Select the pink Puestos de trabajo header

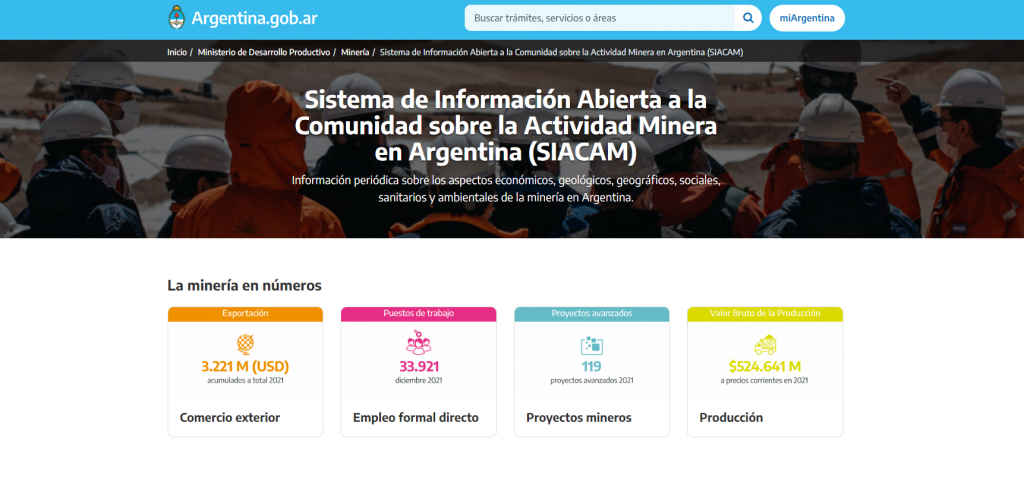point(419,314)
